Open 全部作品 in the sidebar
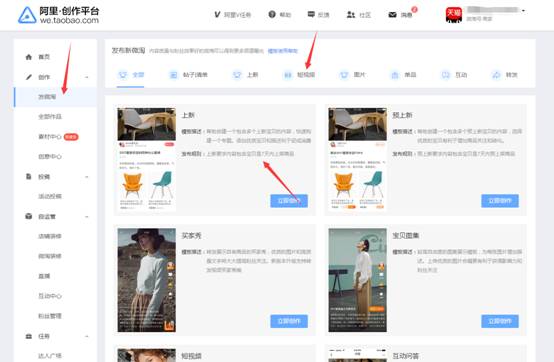This screenshot has height=362, width=554. [50, 117]
